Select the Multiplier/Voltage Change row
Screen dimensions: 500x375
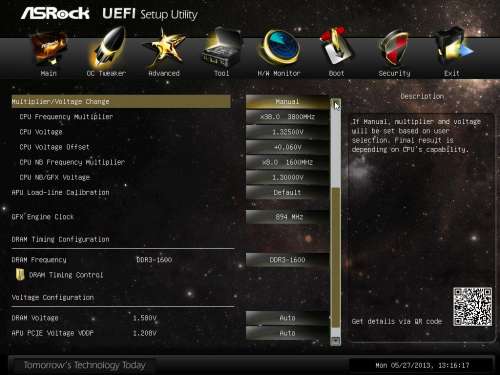tap(121, 101)
